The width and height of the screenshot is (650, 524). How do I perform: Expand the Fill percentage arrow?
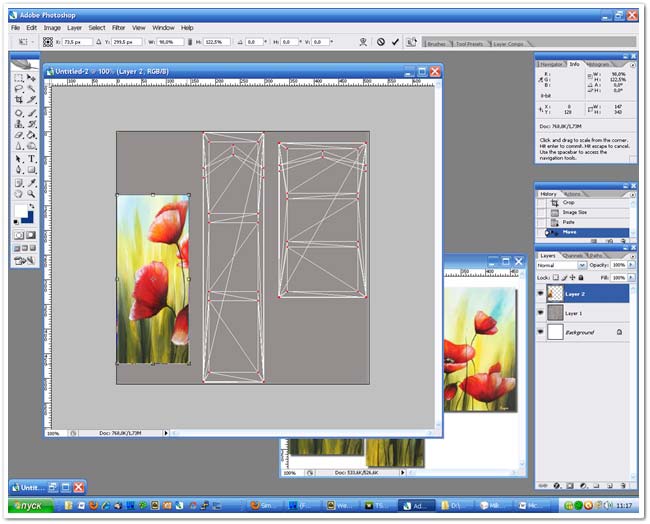pyautogui.click(x=629, y=277)
